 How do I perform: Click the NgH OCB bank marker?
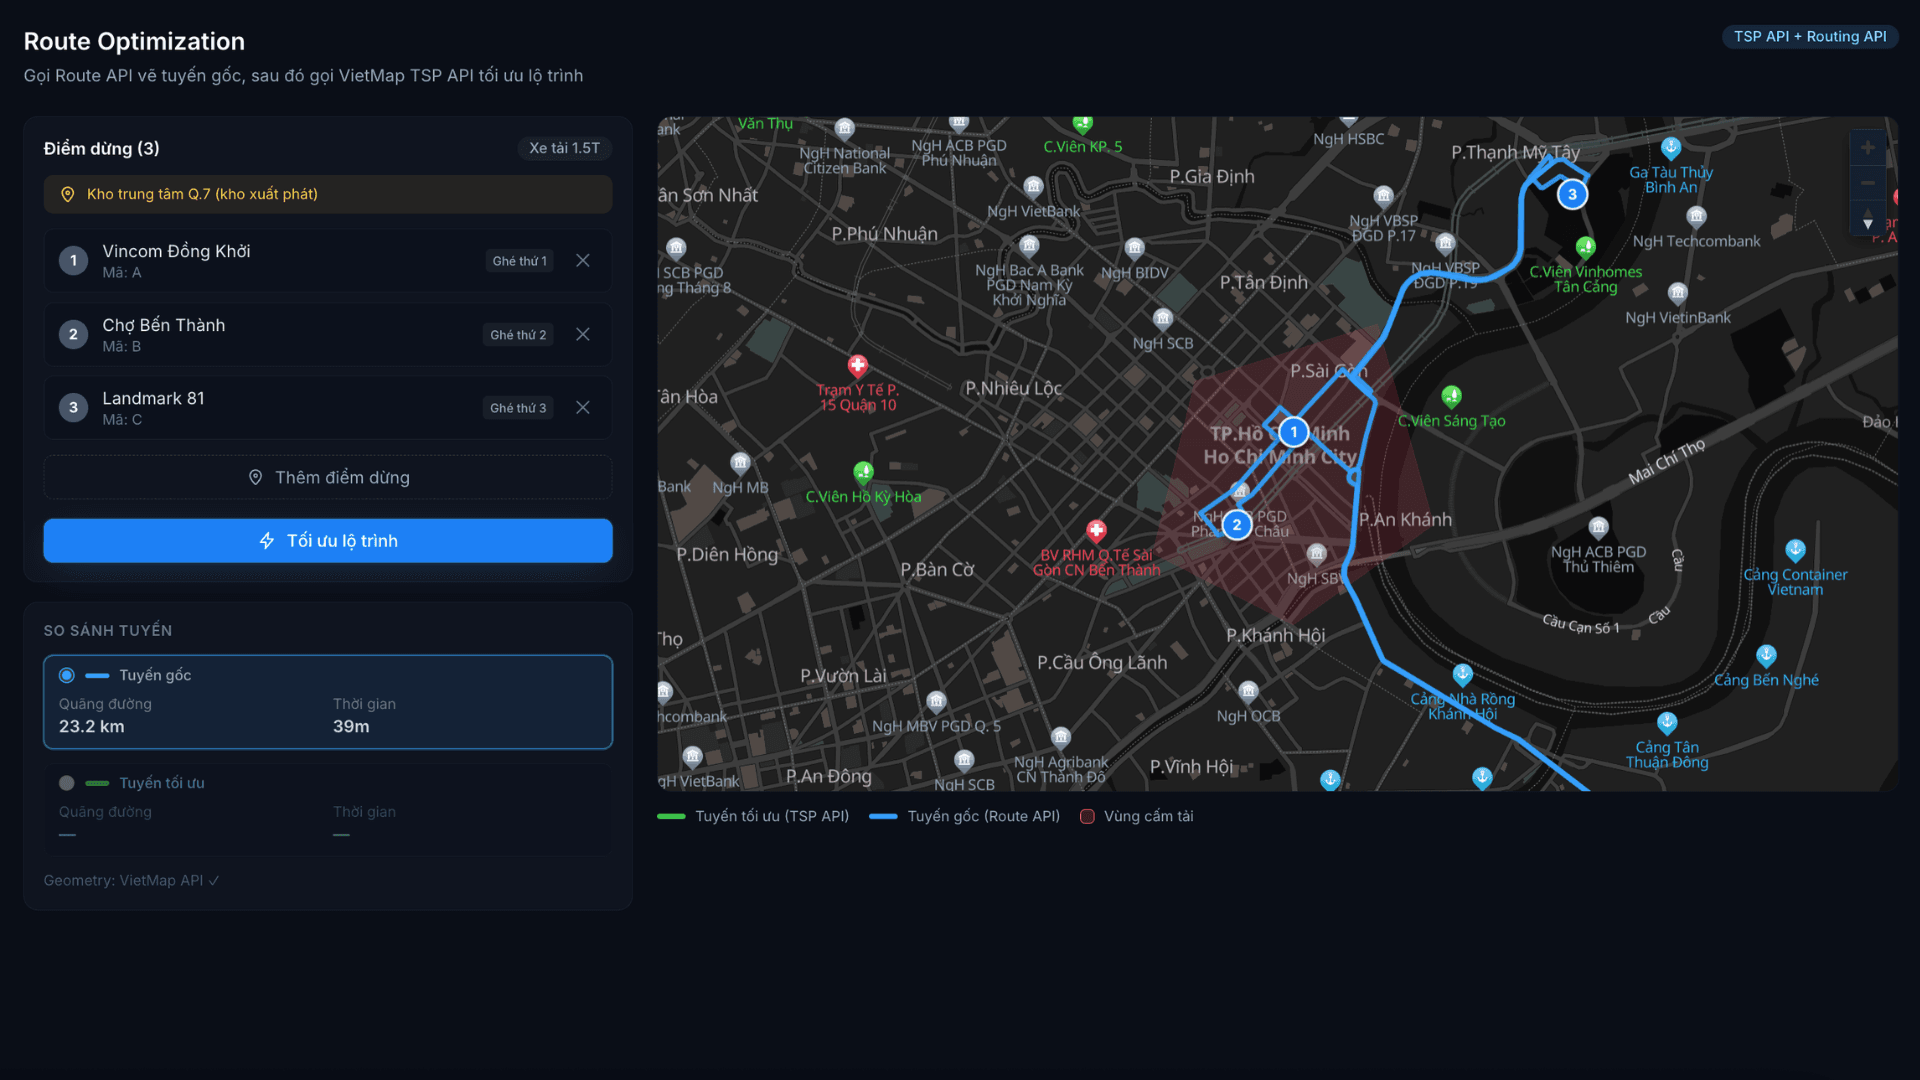point(1248,691)
